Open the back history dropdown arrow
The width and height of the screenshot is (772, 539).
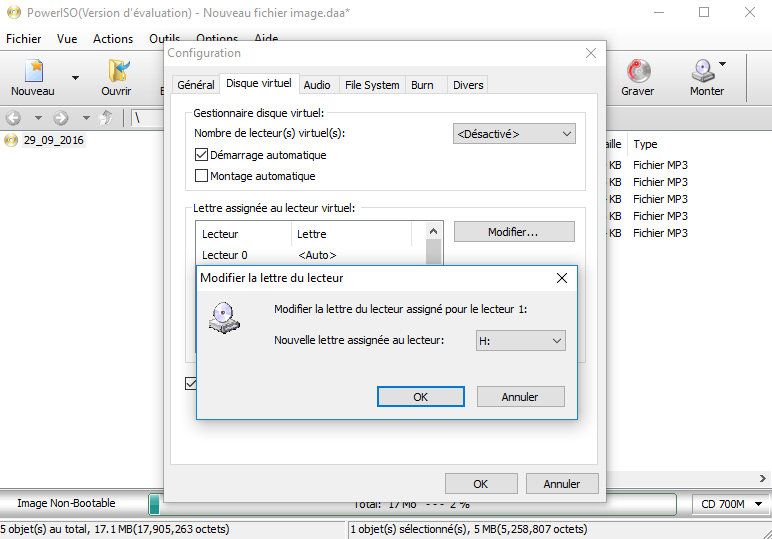coord(38,118)
